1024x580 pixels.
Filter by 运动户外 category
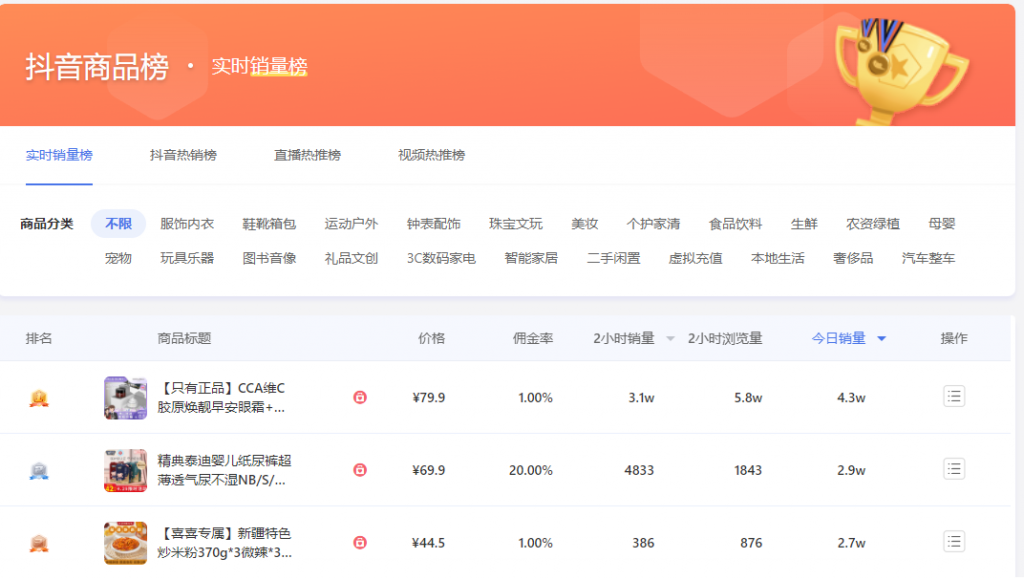point(351,224)
